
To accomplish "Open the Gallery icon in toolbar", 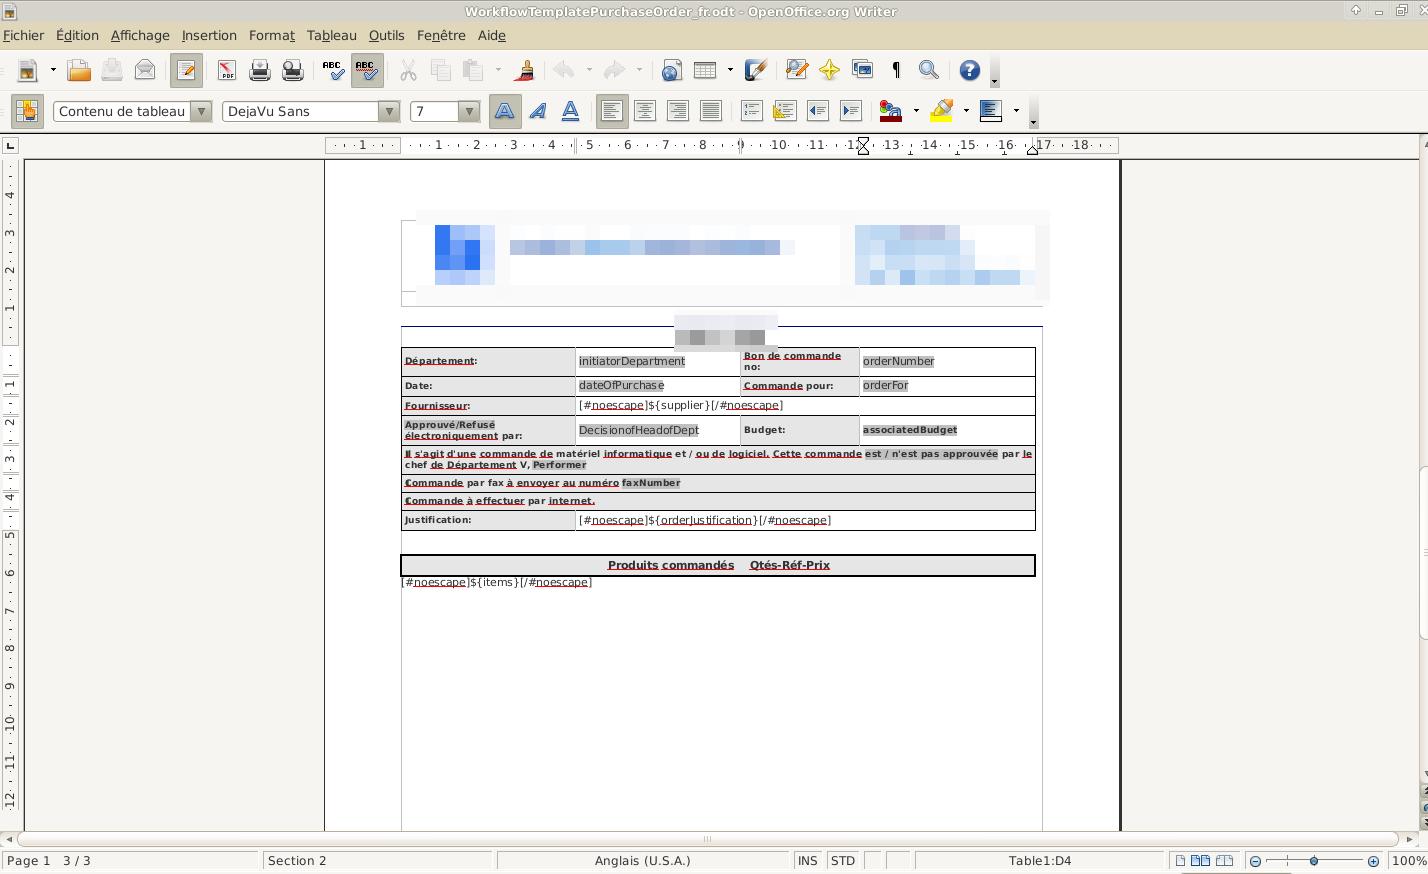I will tap(862, 70).
